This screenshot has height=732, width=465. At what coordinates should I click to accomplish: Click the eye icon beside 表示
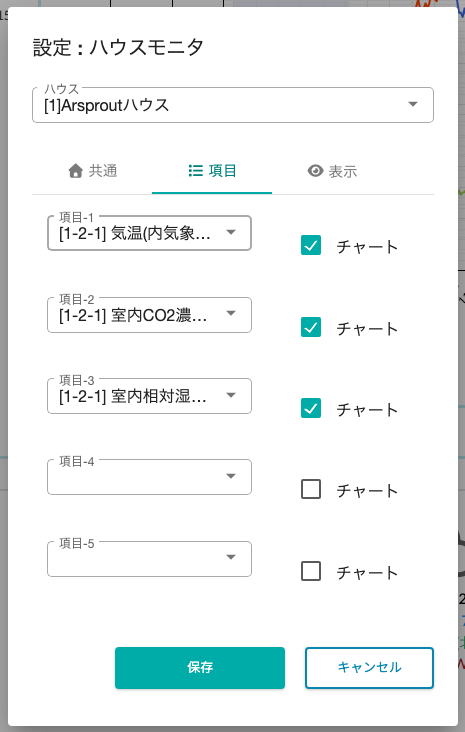316,171
